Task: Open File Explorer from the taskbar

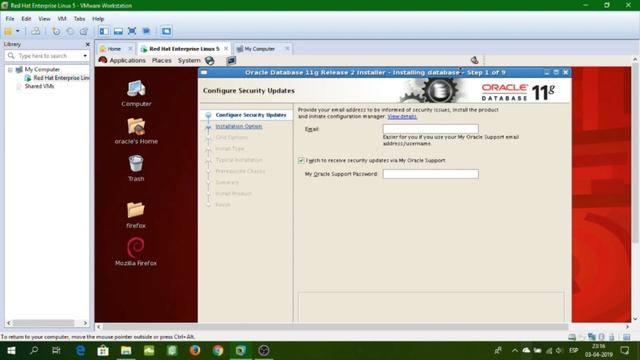Action: 126,351
